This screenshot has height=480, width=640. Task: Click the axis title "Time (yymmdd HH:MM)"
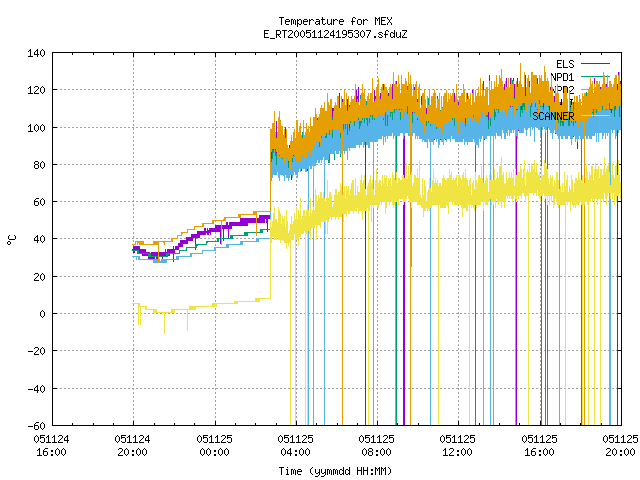click(x=335, y=471)
